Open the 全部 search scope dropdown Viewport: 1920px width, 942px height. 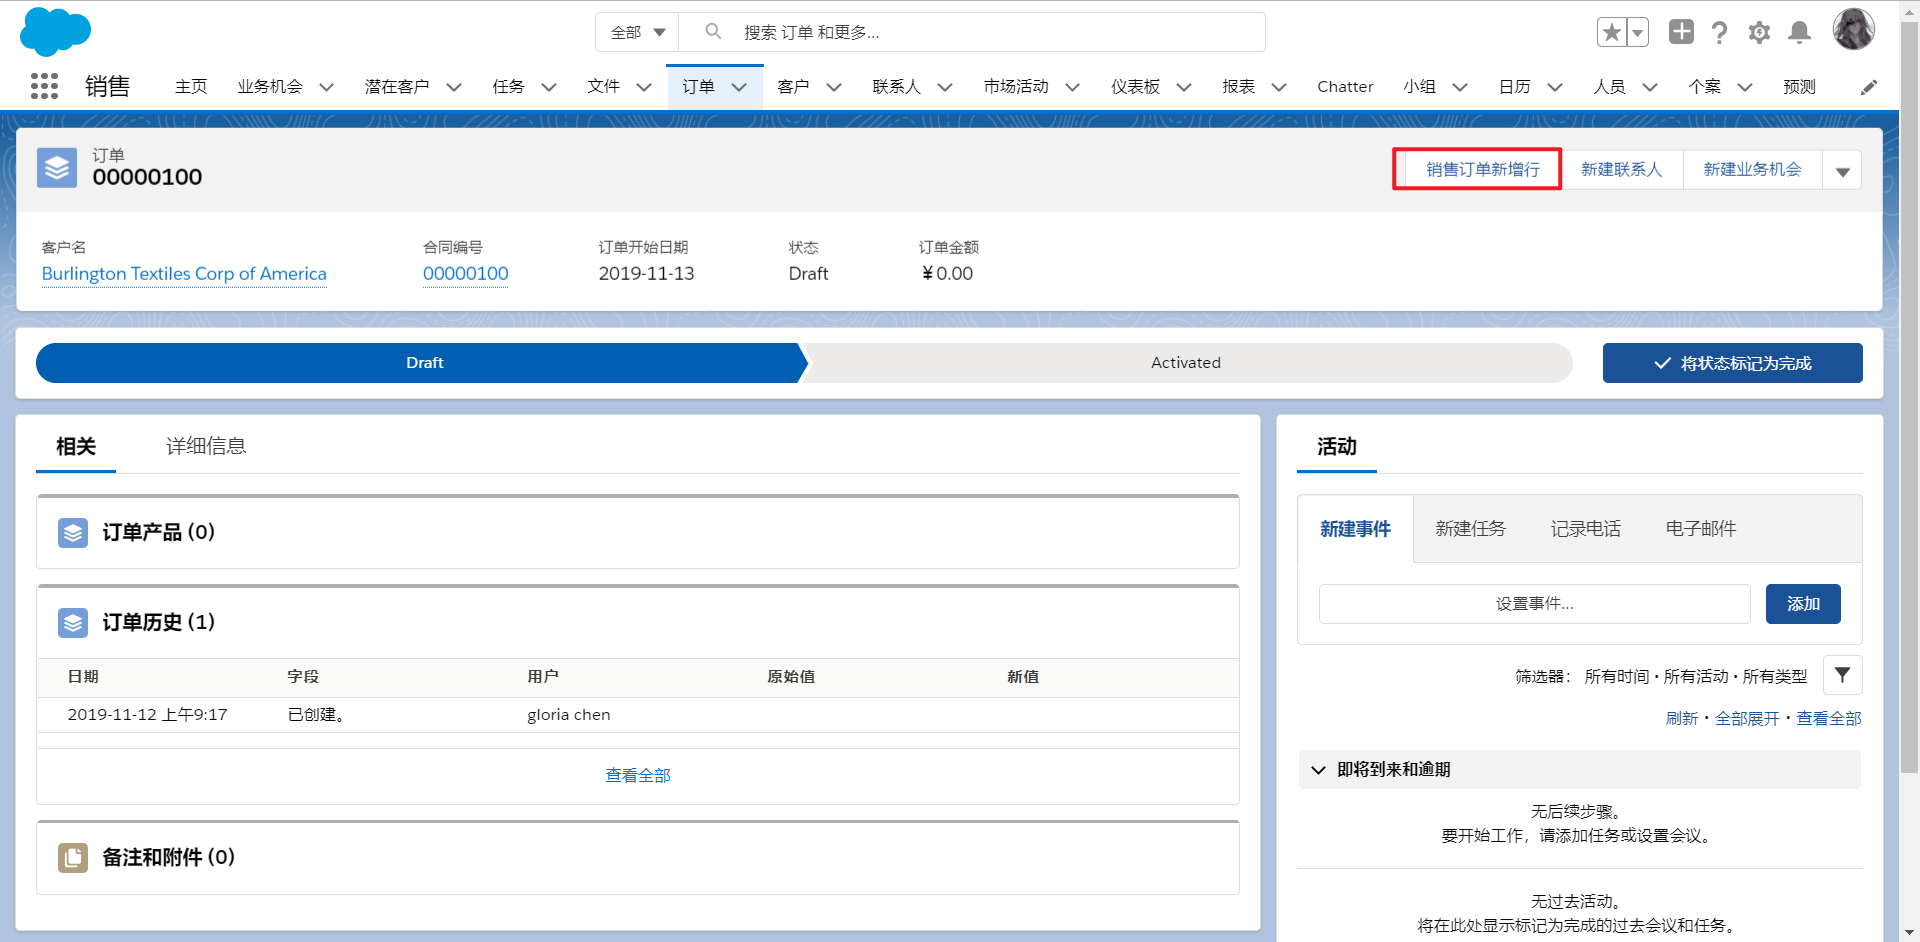coord(637,31)
